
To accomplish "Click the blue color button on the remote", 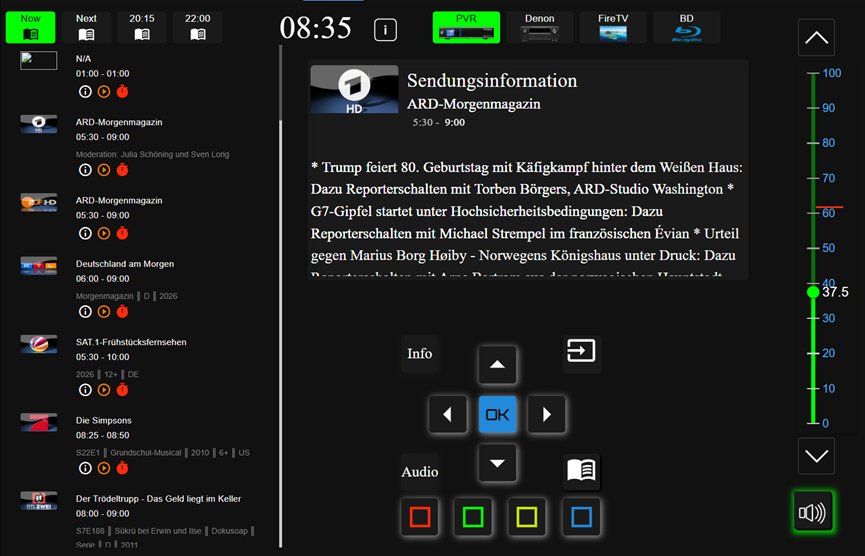I will point(581,517).
